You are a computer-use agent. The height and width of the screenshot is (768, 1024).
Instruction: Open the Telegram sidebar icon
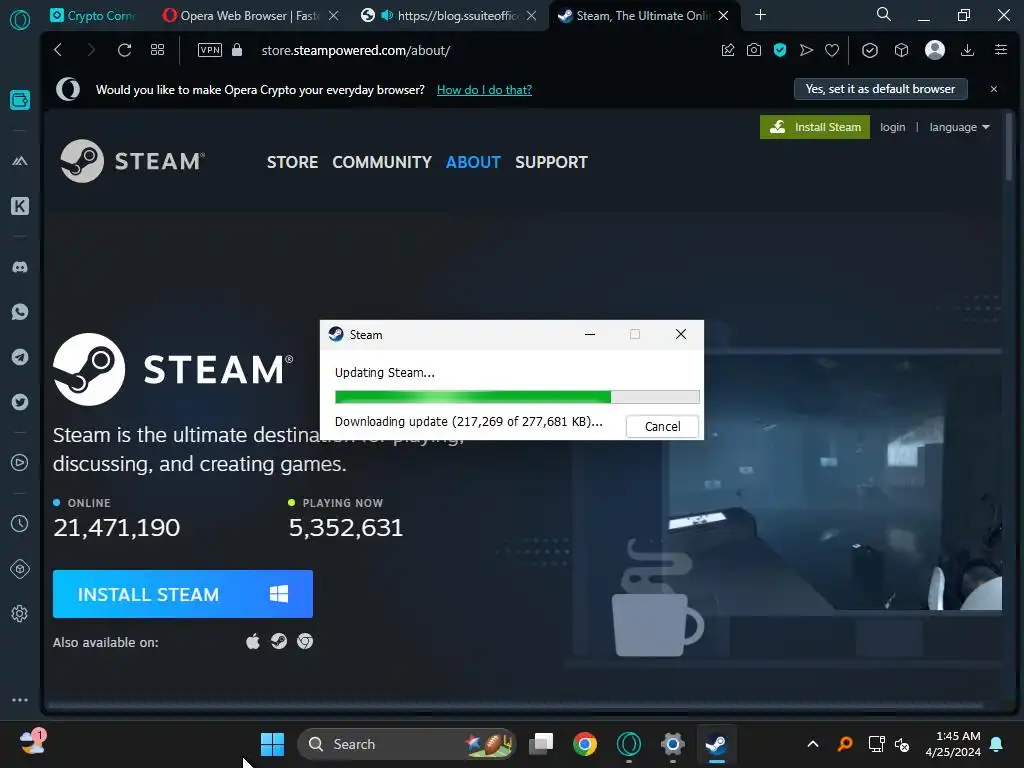(20, 357)
